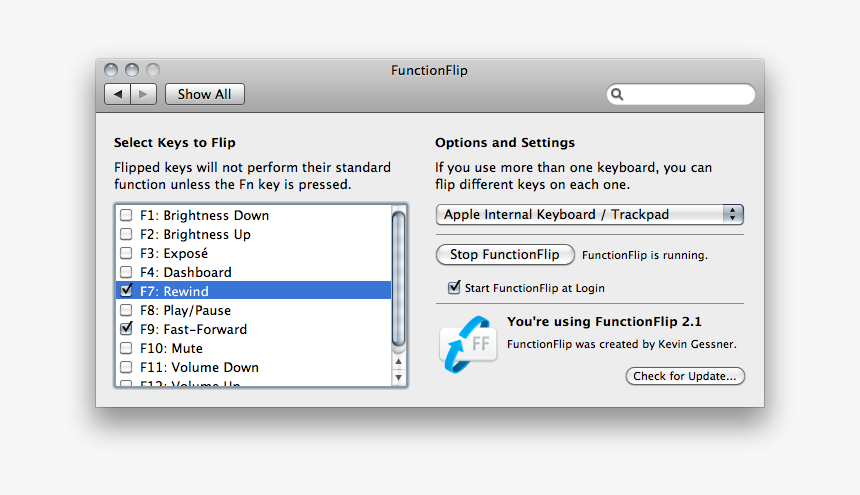
Task: Click Check for Update button
Action: (x=685, y=376)
